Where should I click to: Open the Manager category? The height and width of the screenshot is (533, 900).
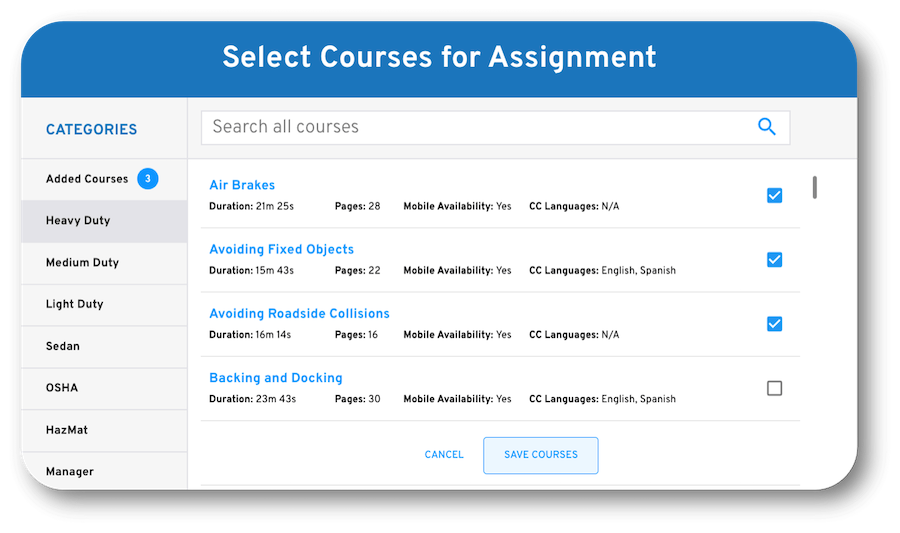pos(70,471)
